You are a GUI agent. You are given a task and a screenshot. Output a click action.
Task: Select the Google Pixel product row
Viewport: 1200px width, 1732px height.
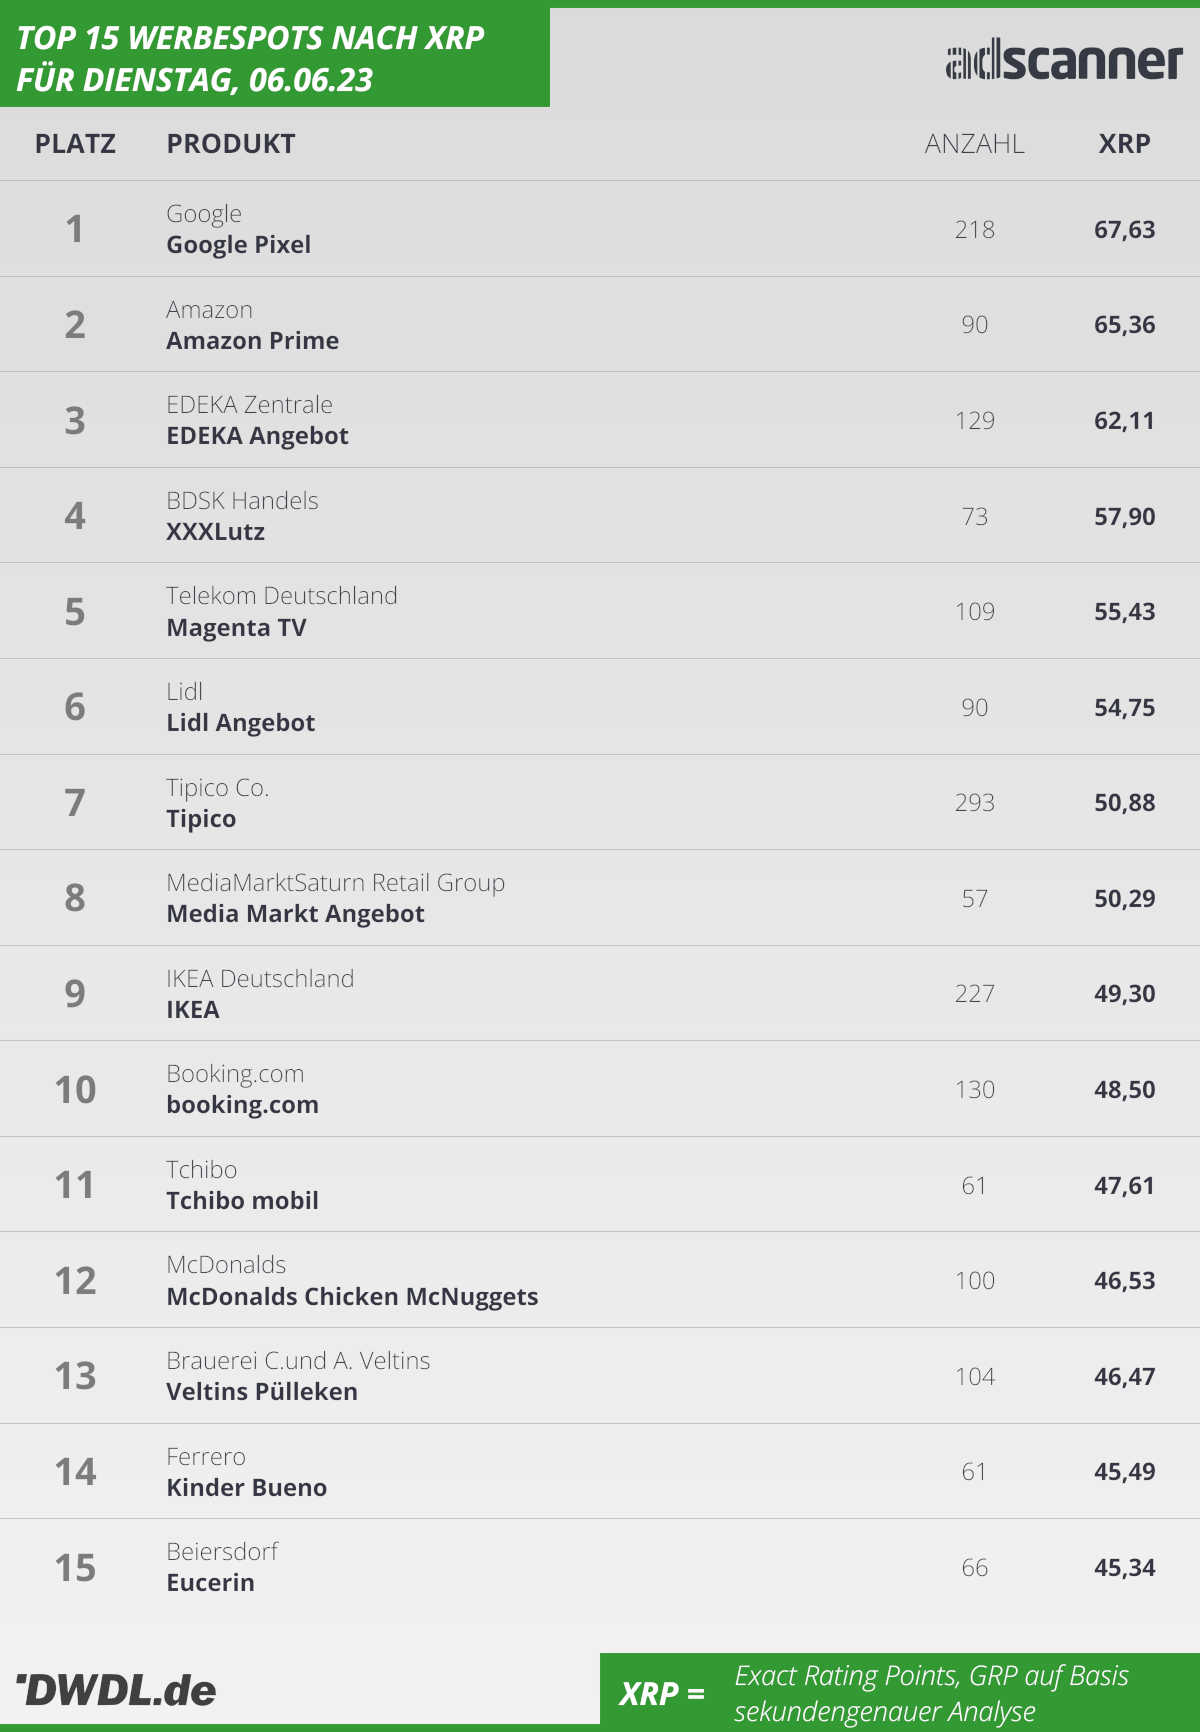tap(600, 229)
